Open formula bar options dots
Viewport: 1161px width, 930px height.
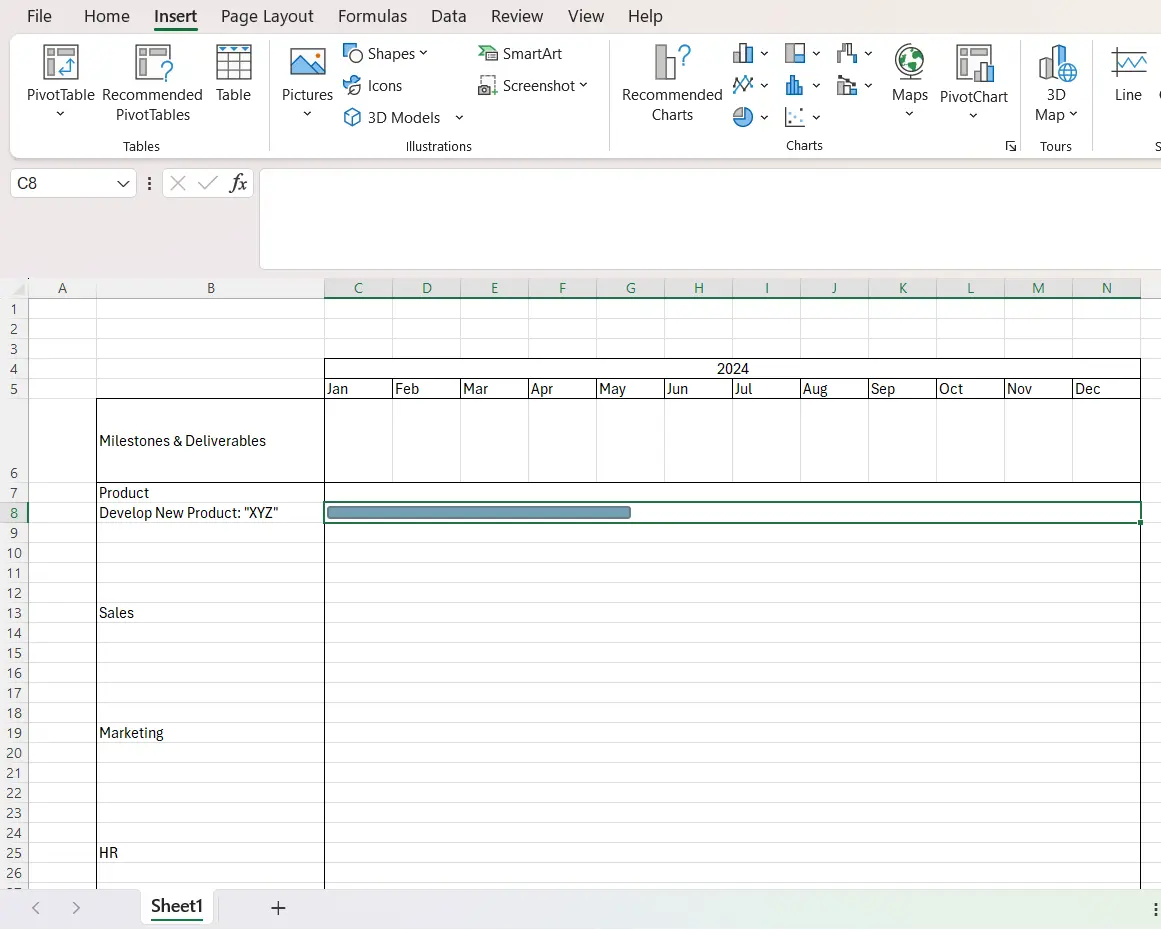[x=150, y=183]
